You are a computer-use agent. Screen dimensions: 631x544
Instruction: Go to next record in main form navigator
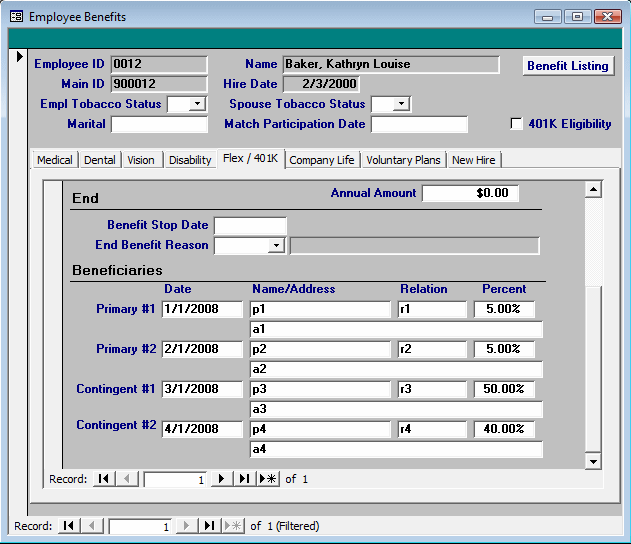coord(186,525)
